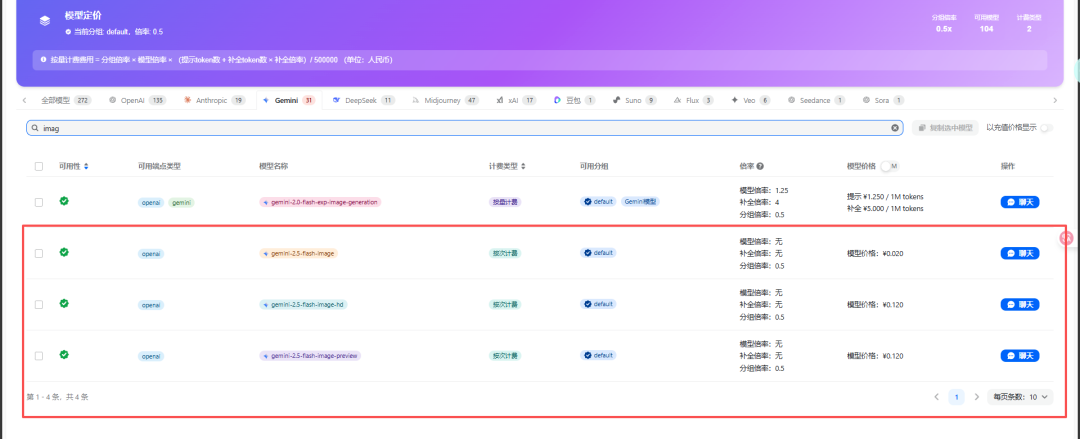This screenshot has height=439, width=1080.
Task: Sort by 可用性 column arrows
Action: (x=86, y=166)
